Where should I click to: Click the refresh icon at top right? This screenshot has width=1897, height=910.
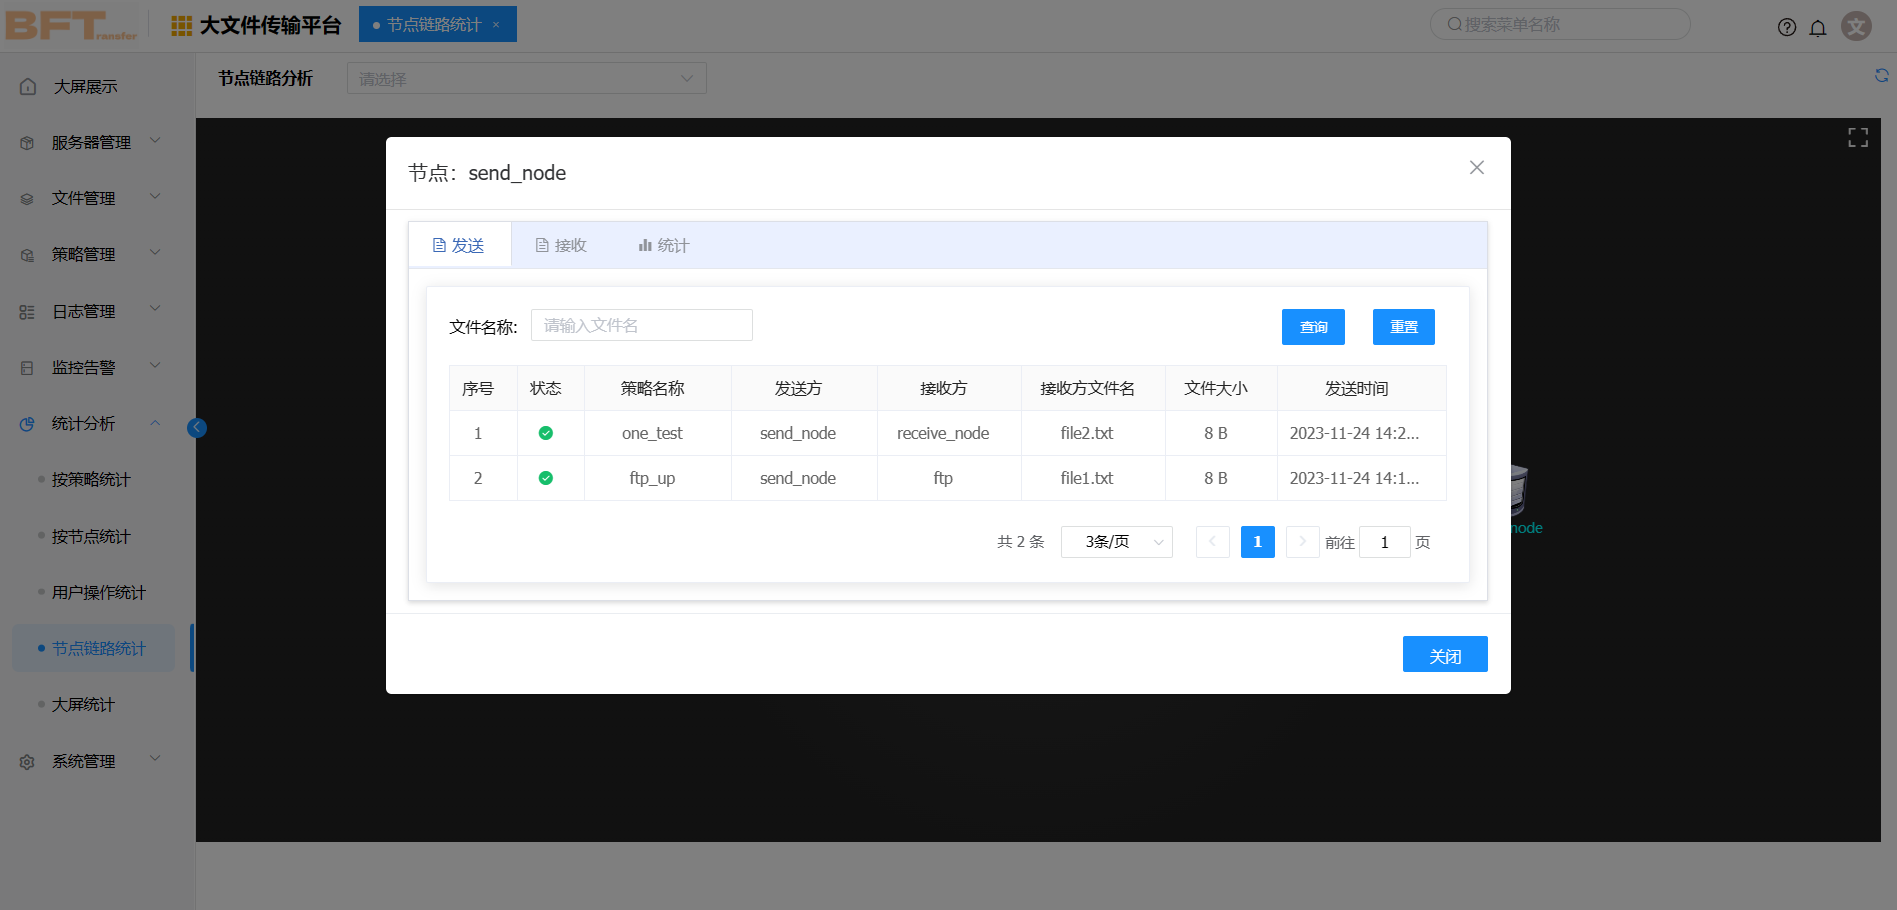(1881, 76)
